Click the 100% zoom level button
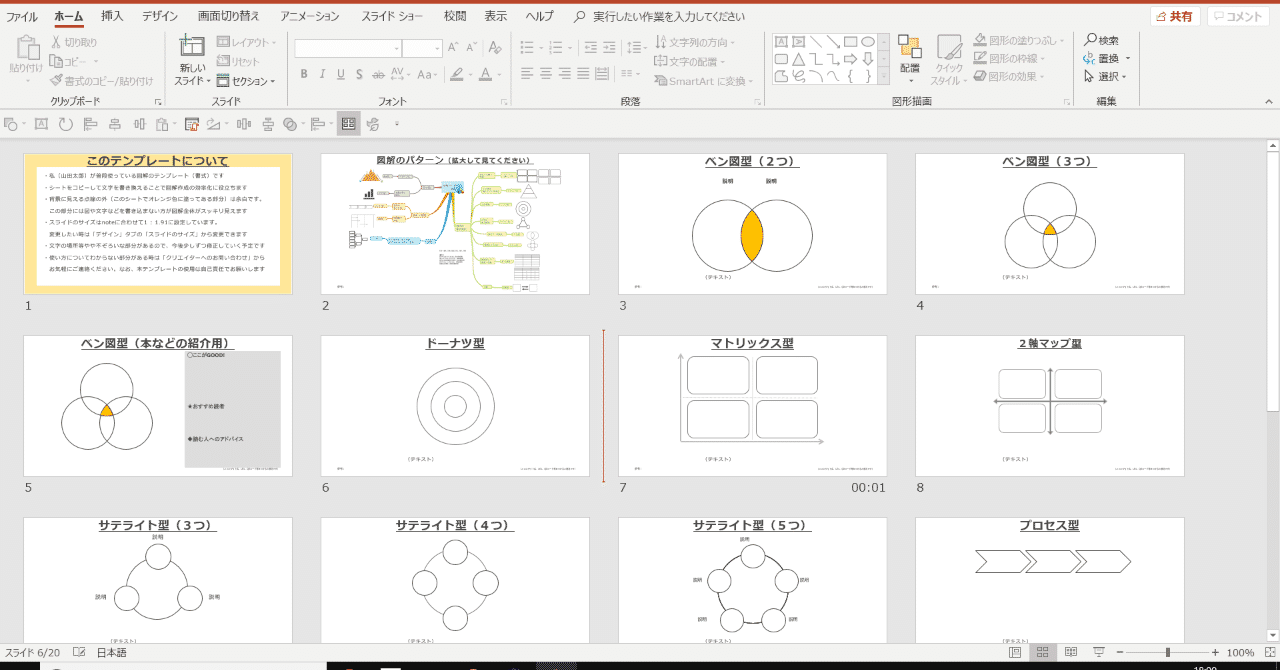Image resolution: width=1280 pixels, height=670 pixels. click(1240, 653)
